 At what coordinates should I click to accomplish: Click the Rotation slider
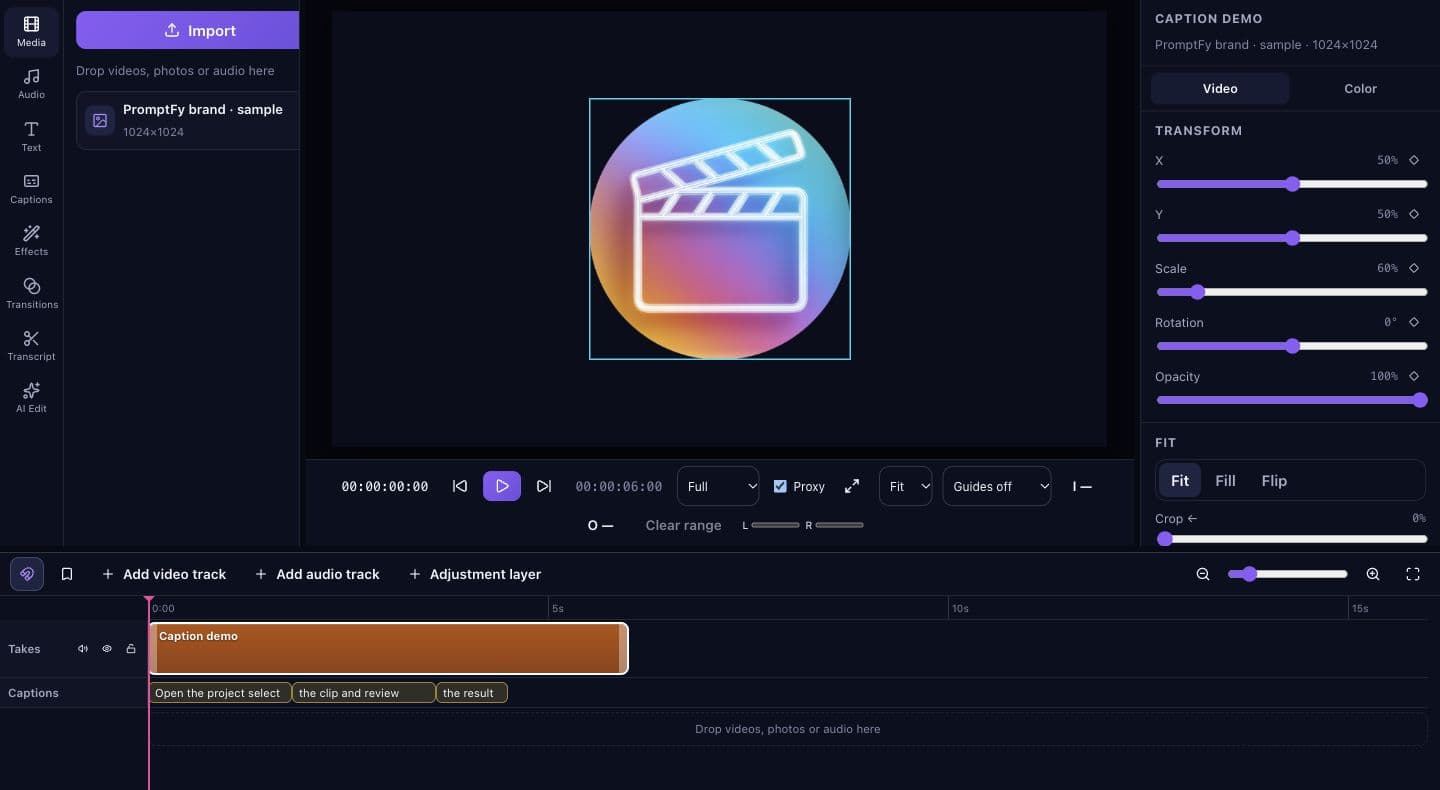click(x=1291, y=346)
